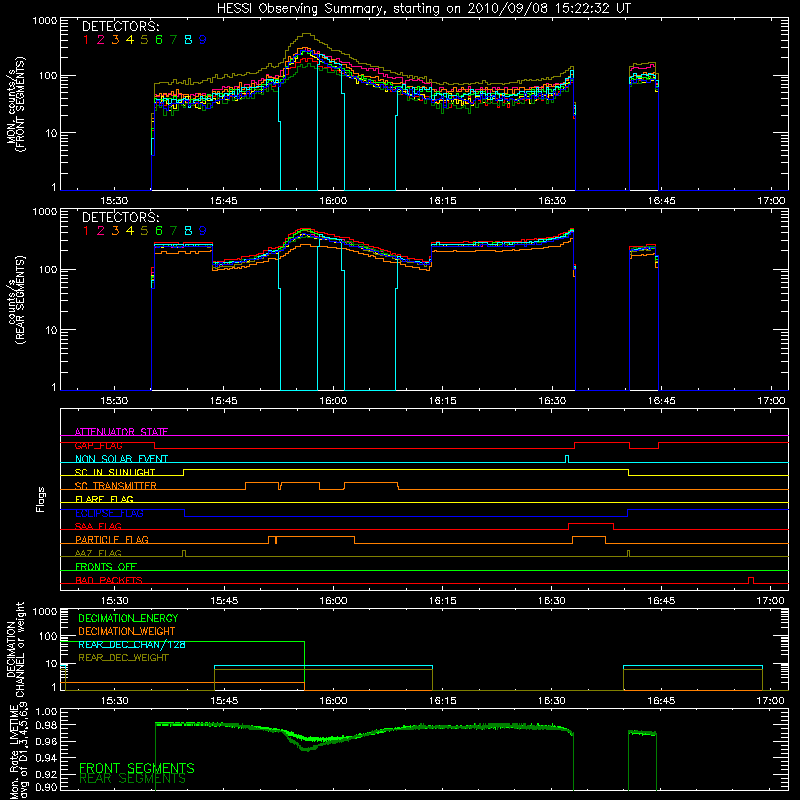Click the ATTENUATOR_STATE flag label
800x800 pixels.
coord(121,432)
